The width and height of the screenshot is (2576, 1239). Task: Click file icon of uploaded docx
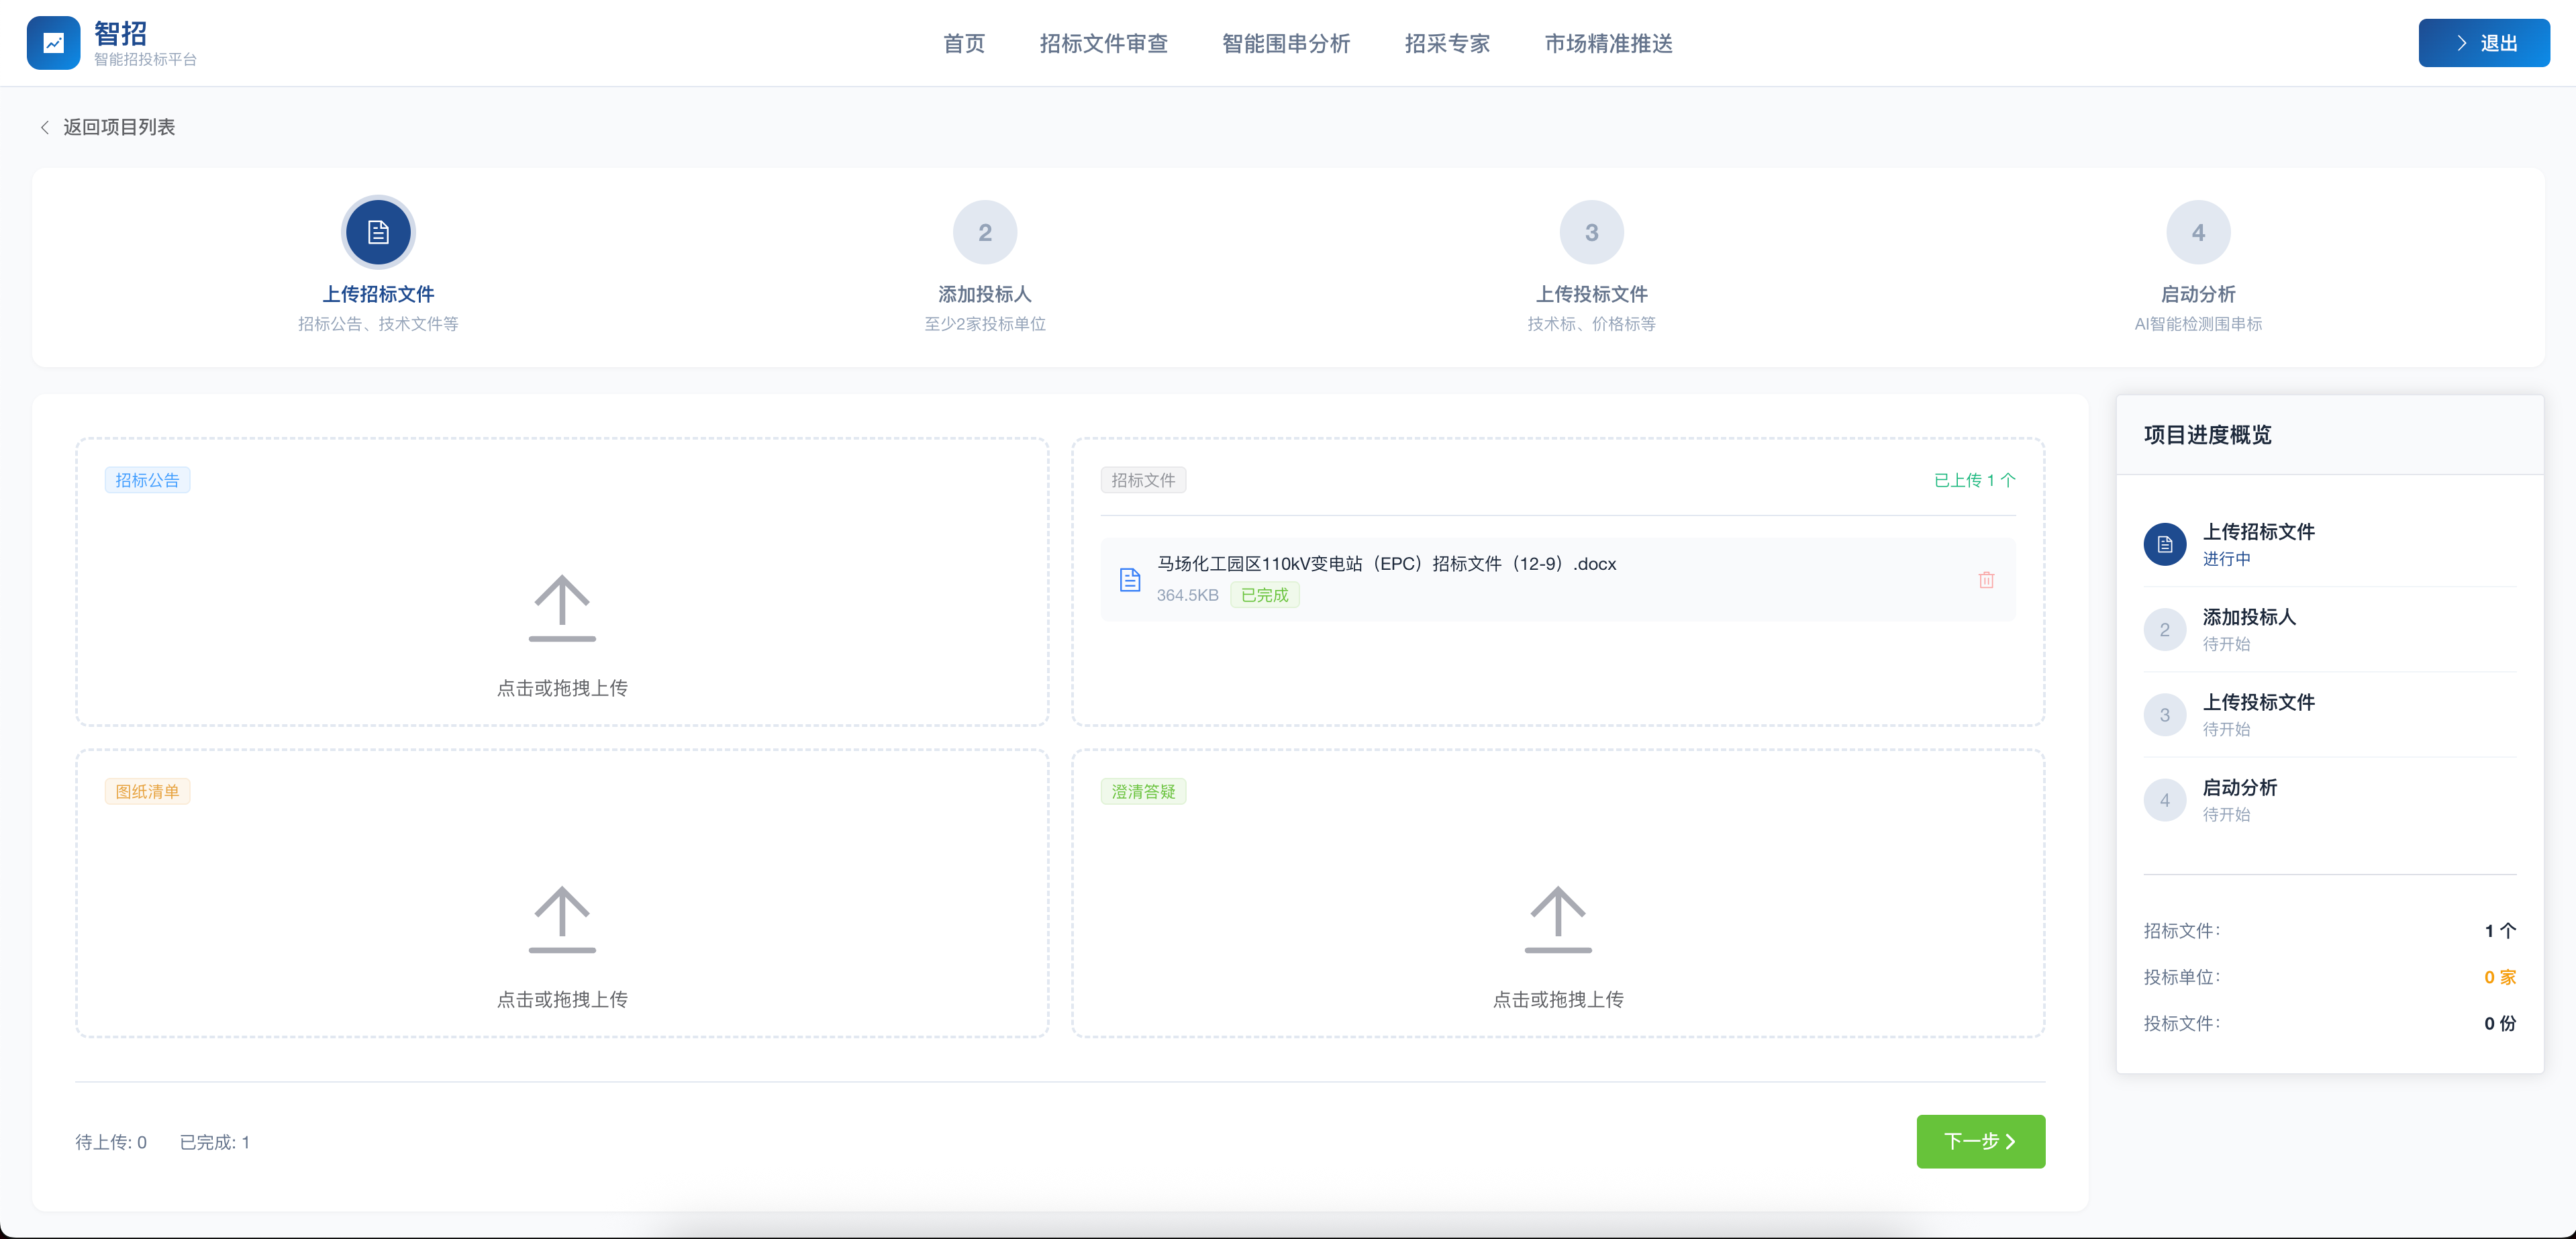1130,580
